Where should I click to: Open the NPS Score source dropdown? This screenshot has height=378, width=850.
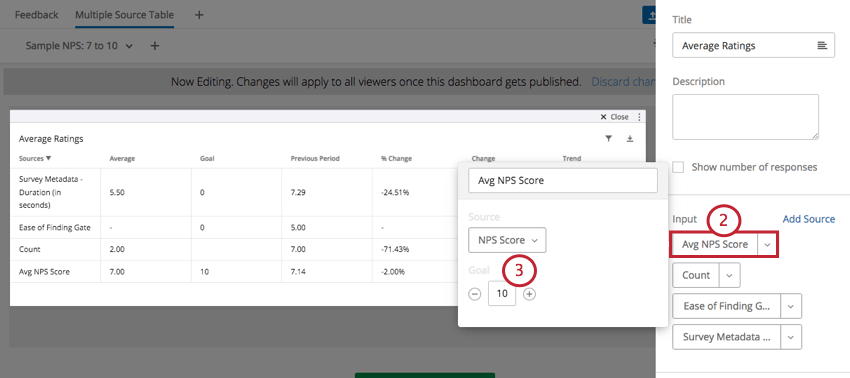(507, 240)
